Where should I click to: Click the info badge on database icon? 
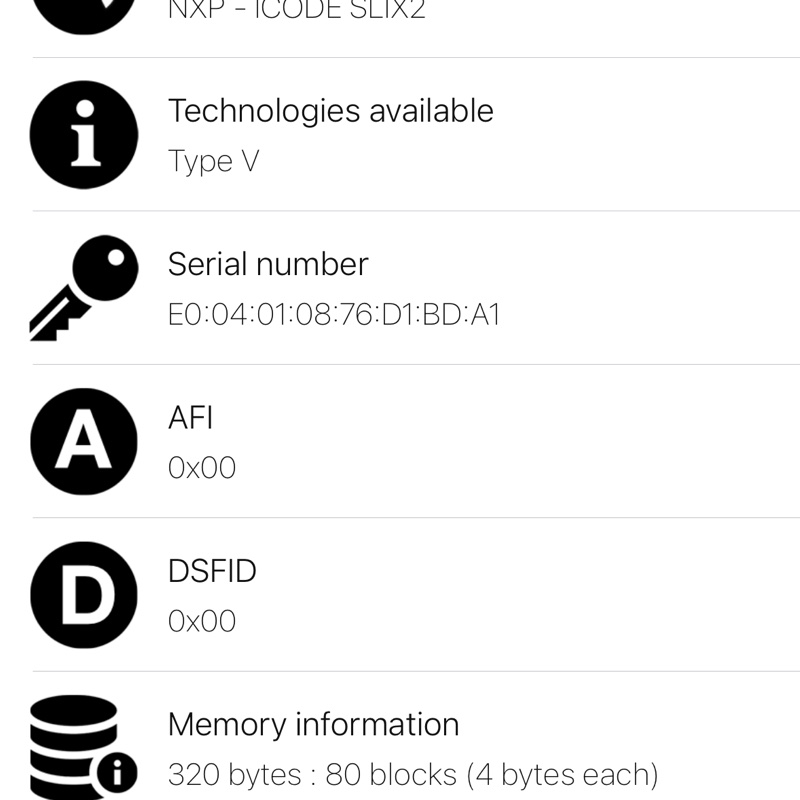coord(118,772)
